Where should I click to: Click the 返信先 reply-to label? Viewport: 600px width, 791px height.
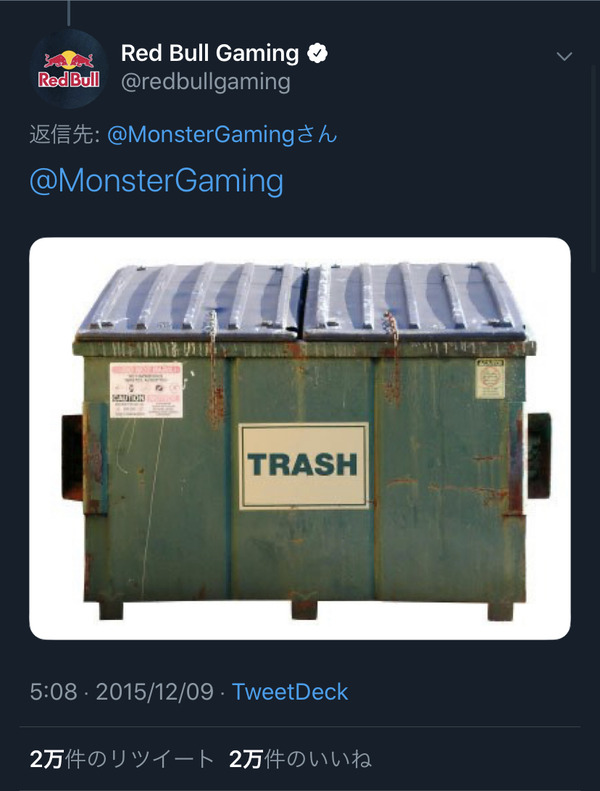point(65,135)
